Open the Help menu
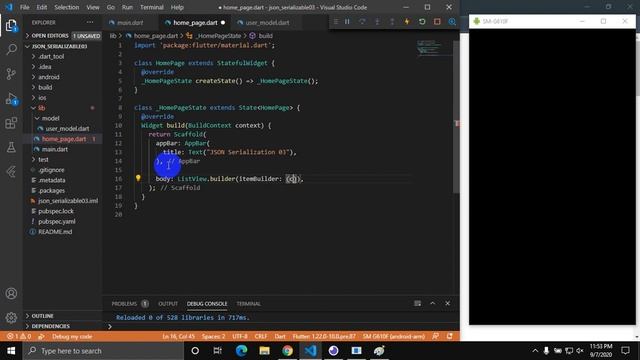 (x=177, y=7)
